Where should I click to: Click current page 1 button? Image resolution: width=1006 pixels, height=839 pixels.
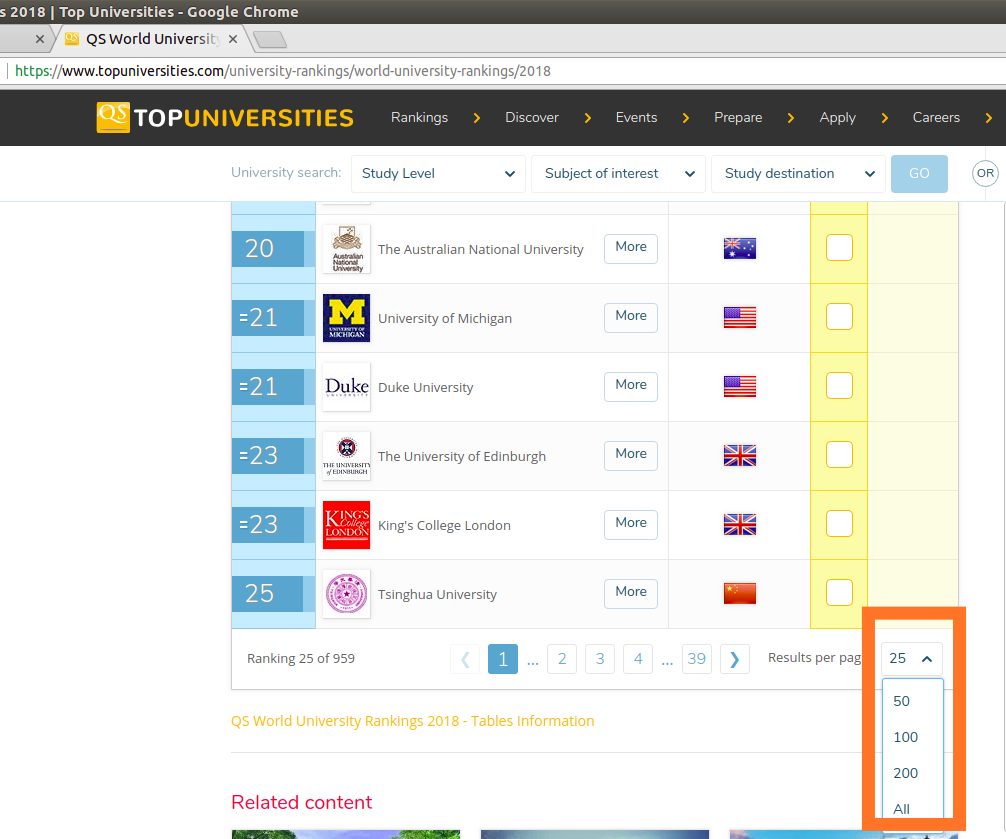[503, 659]
